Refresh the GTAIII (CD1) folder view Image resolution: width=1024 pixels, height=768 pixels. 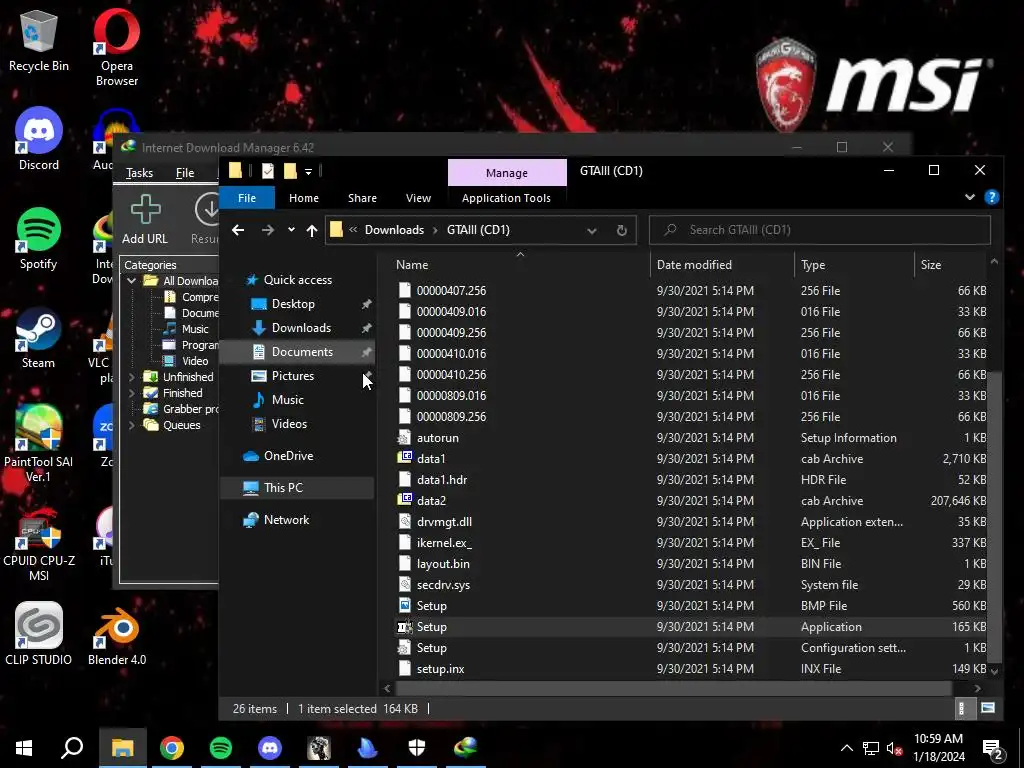[622, 230]
